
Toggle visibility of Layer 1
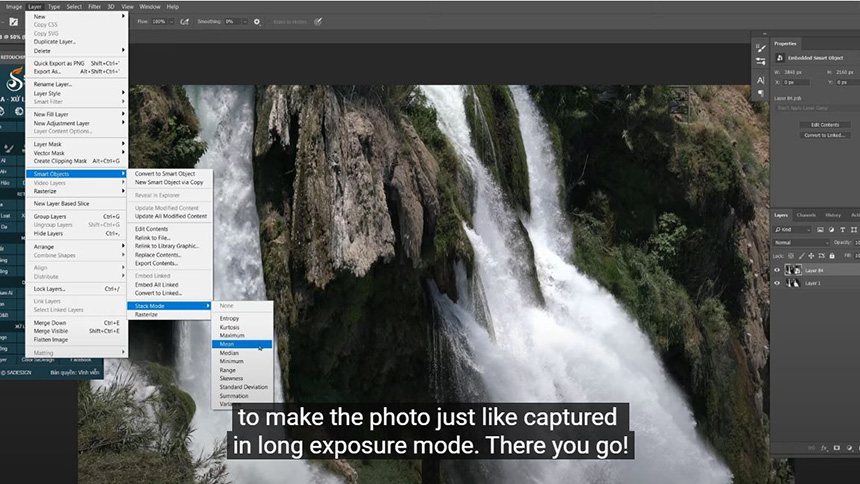(777, 283)
